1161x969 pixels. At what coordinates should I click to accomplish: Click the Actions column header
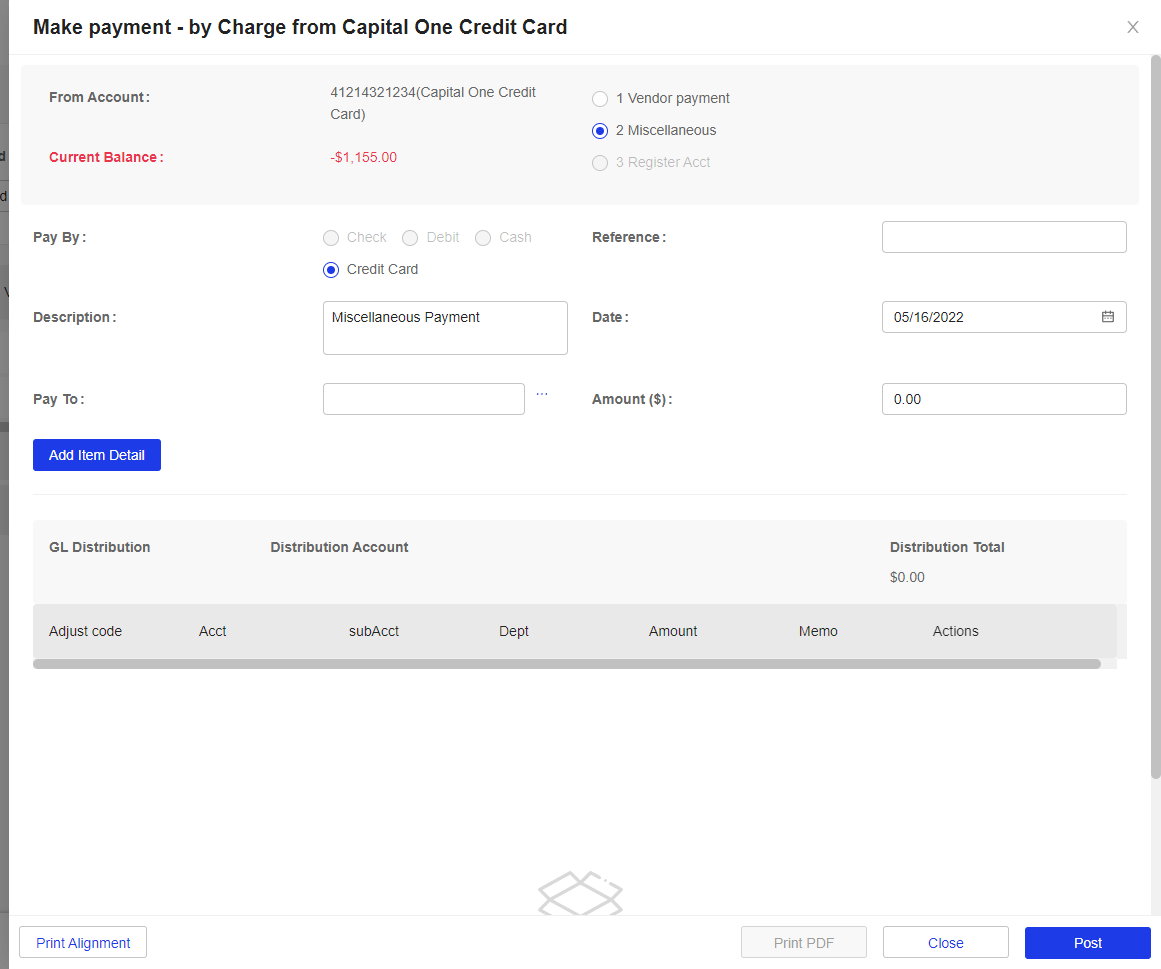tap(955, 631)
